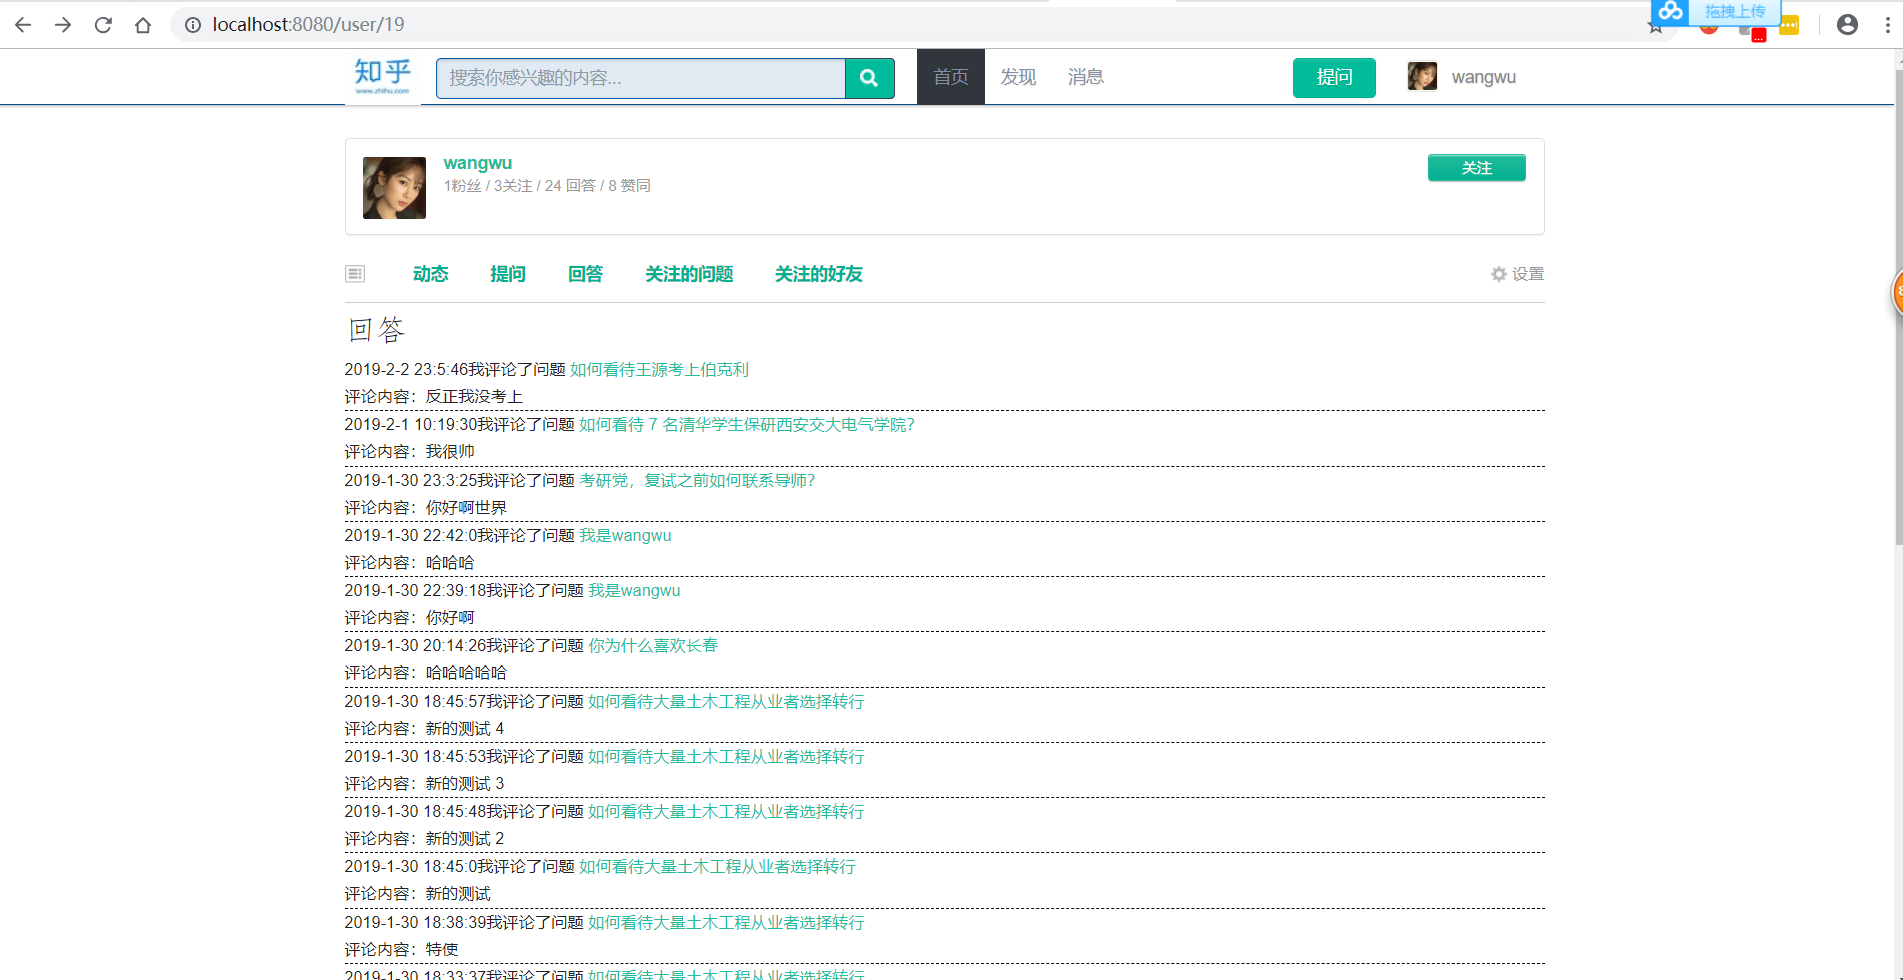Screen dimensions: 1903x980
Task: Click comment text 评论内容：反正我没考上
Action: coord(434,397)
